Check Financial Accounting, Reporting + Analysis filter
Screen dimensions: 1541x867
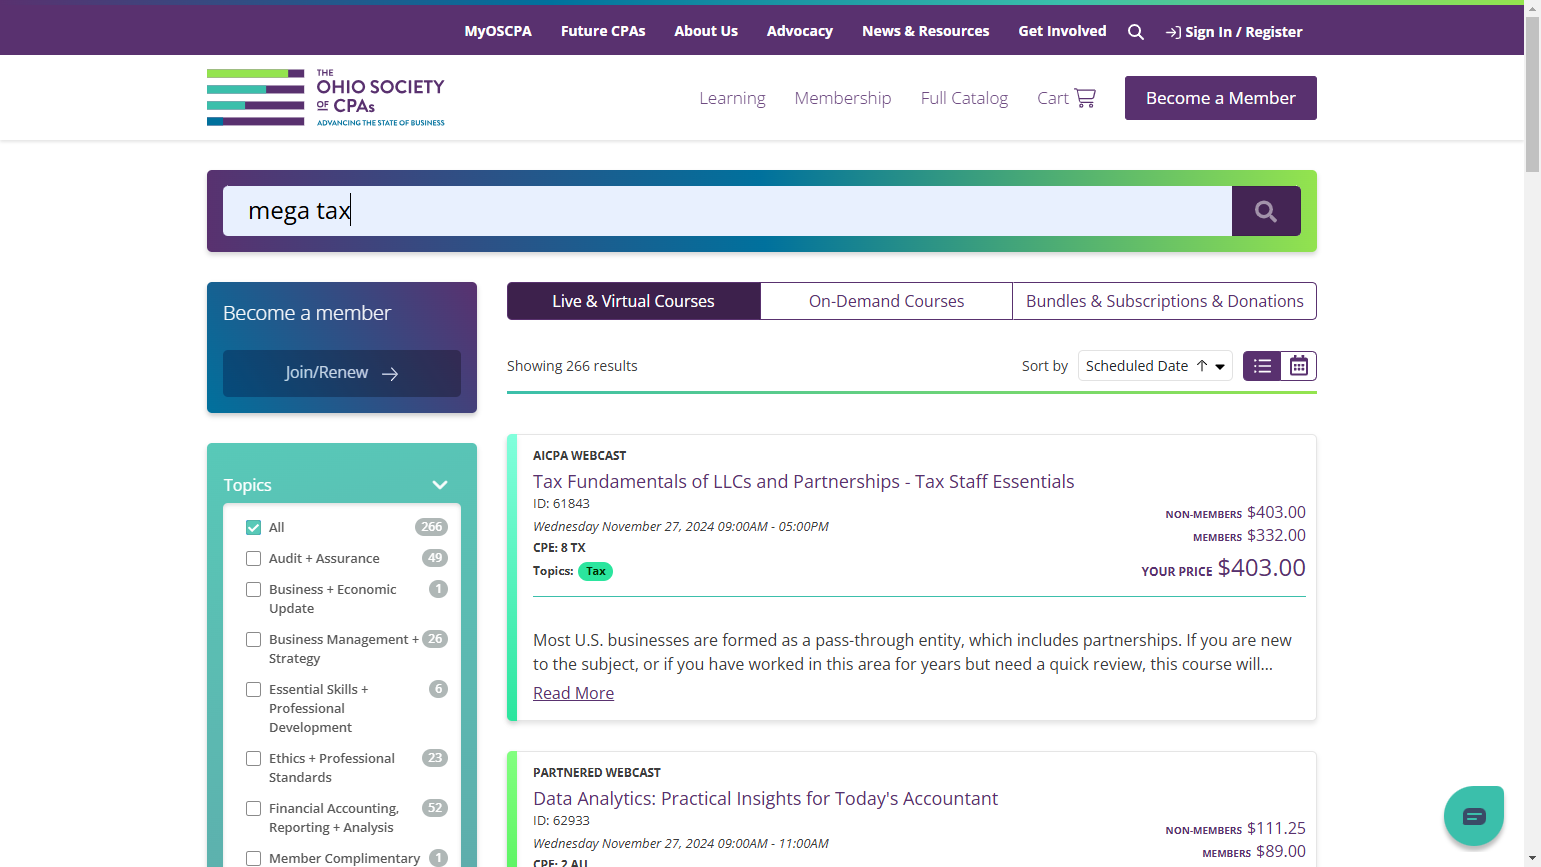pyautogui.click(x=253, y=808)
